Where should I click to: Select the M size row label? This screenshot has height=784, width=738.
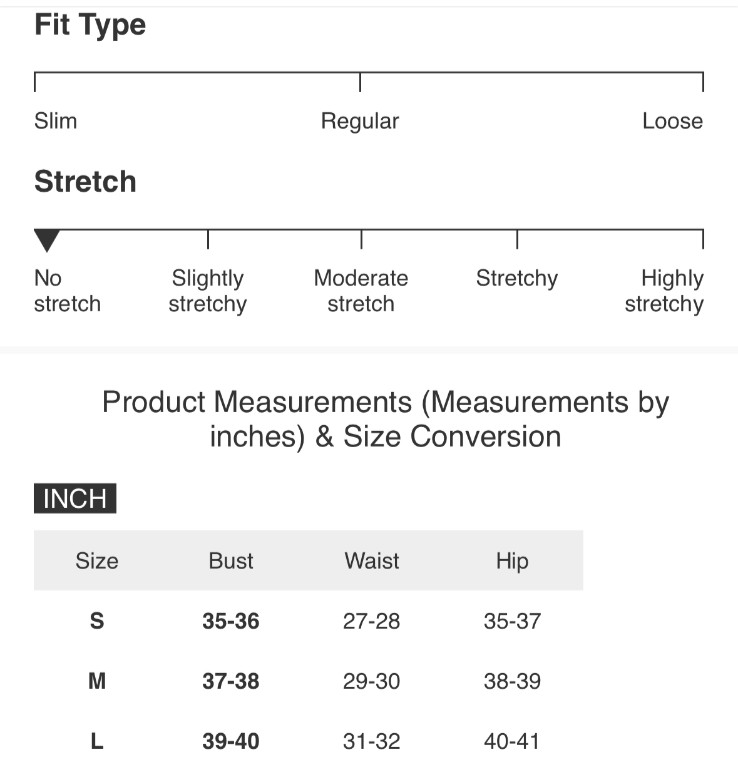point(97,681)
